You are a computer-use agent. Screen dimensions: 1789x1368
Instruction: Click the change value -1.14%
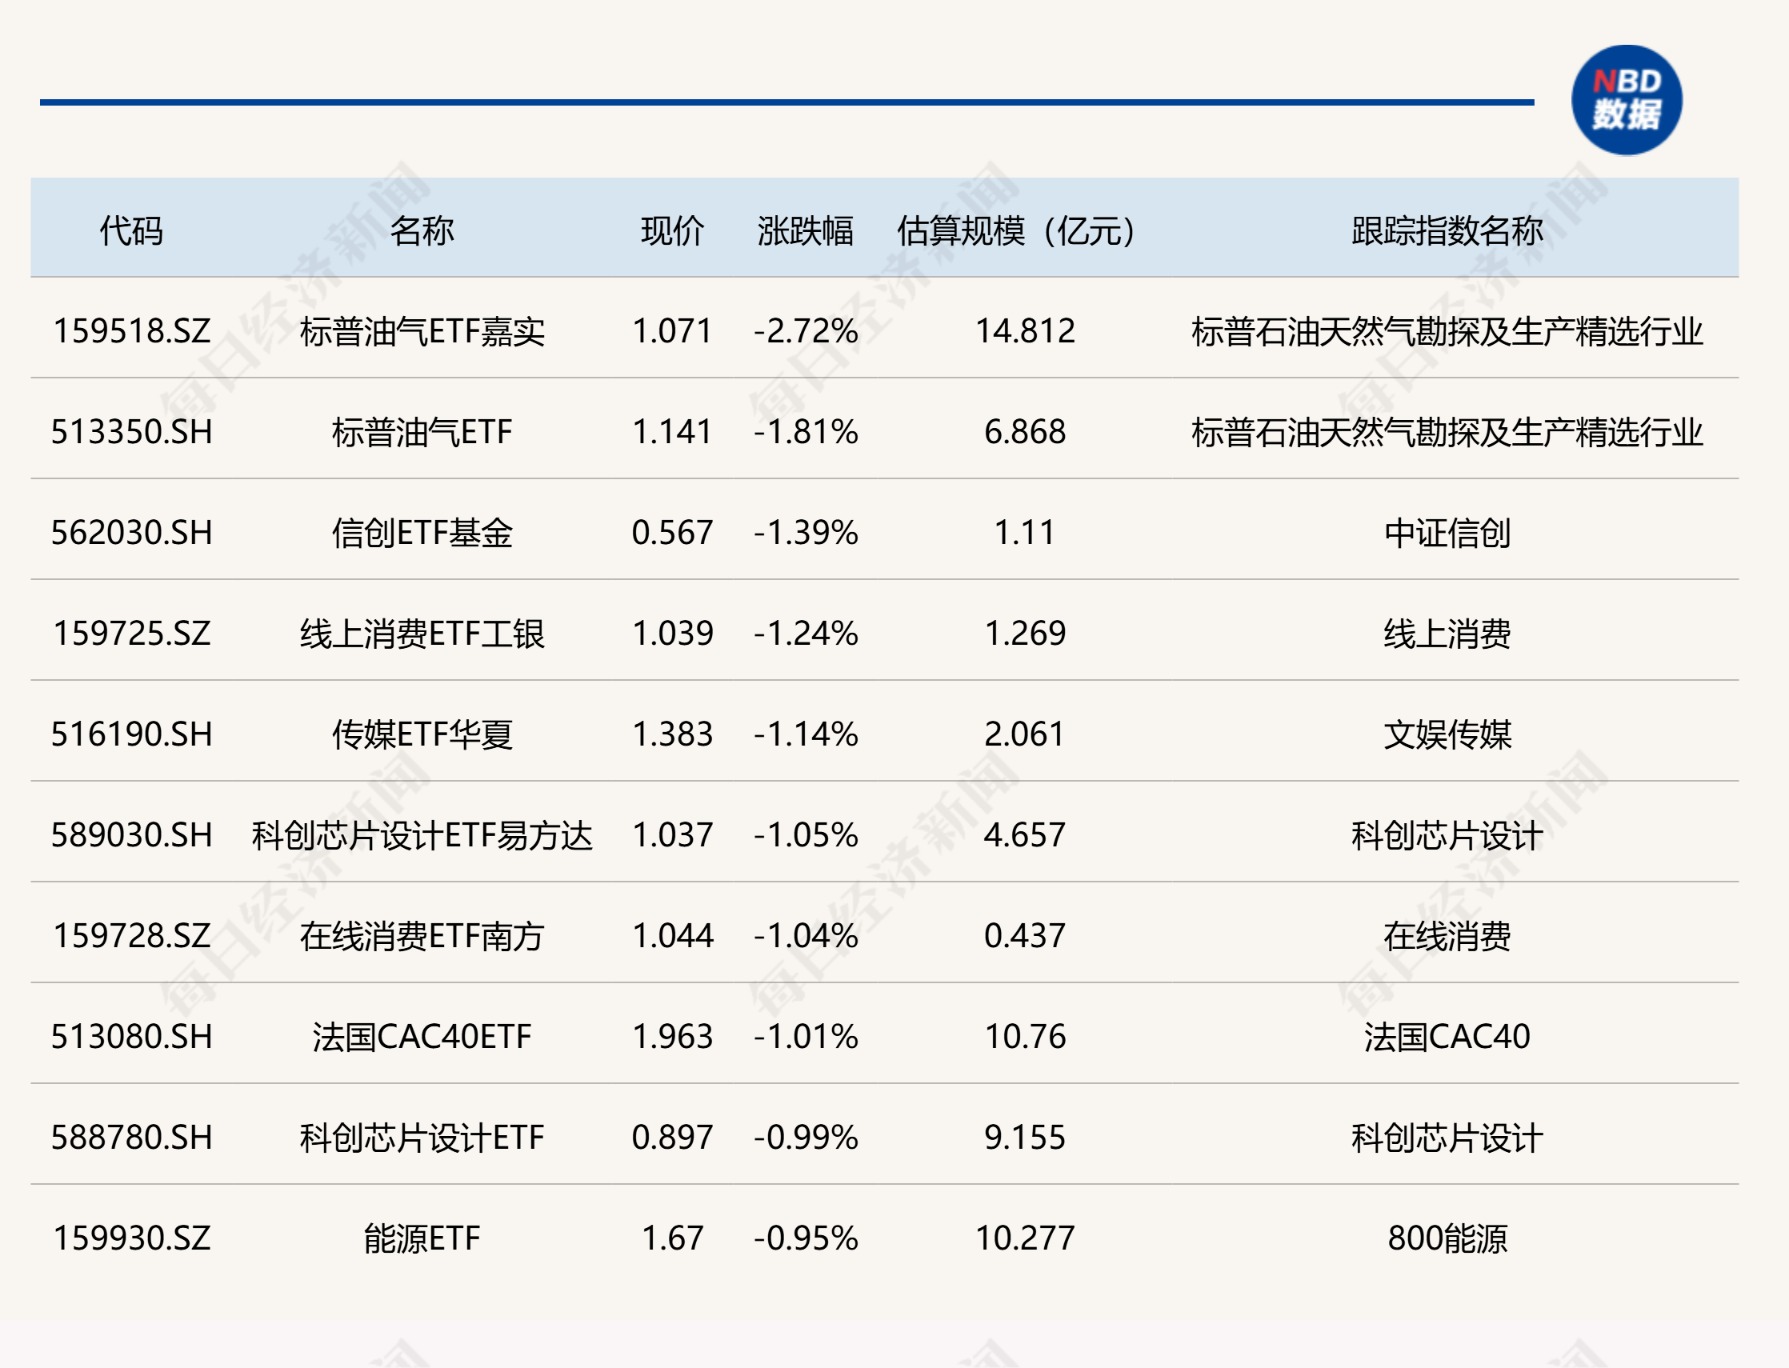point(806,735)
